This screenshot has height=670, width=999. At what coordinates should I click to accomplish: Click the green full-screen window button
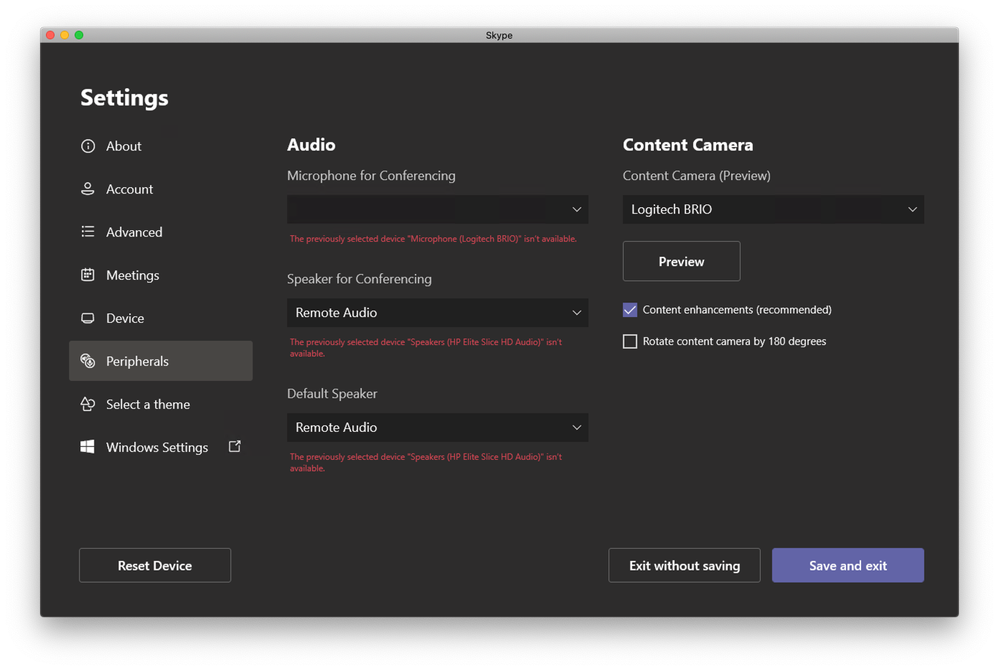click(79, 35)
